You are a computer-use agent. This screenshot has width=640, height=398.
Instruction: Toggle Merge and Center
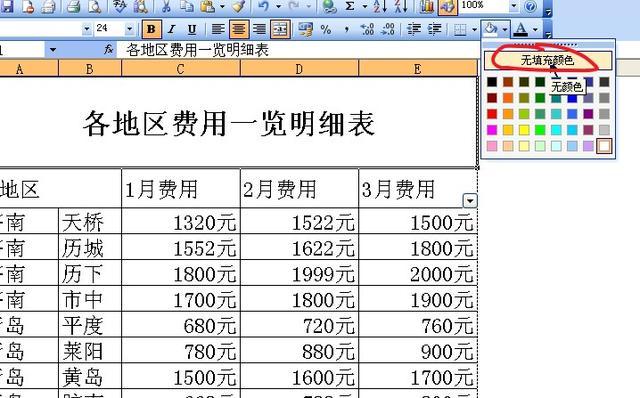click(280, 29)
